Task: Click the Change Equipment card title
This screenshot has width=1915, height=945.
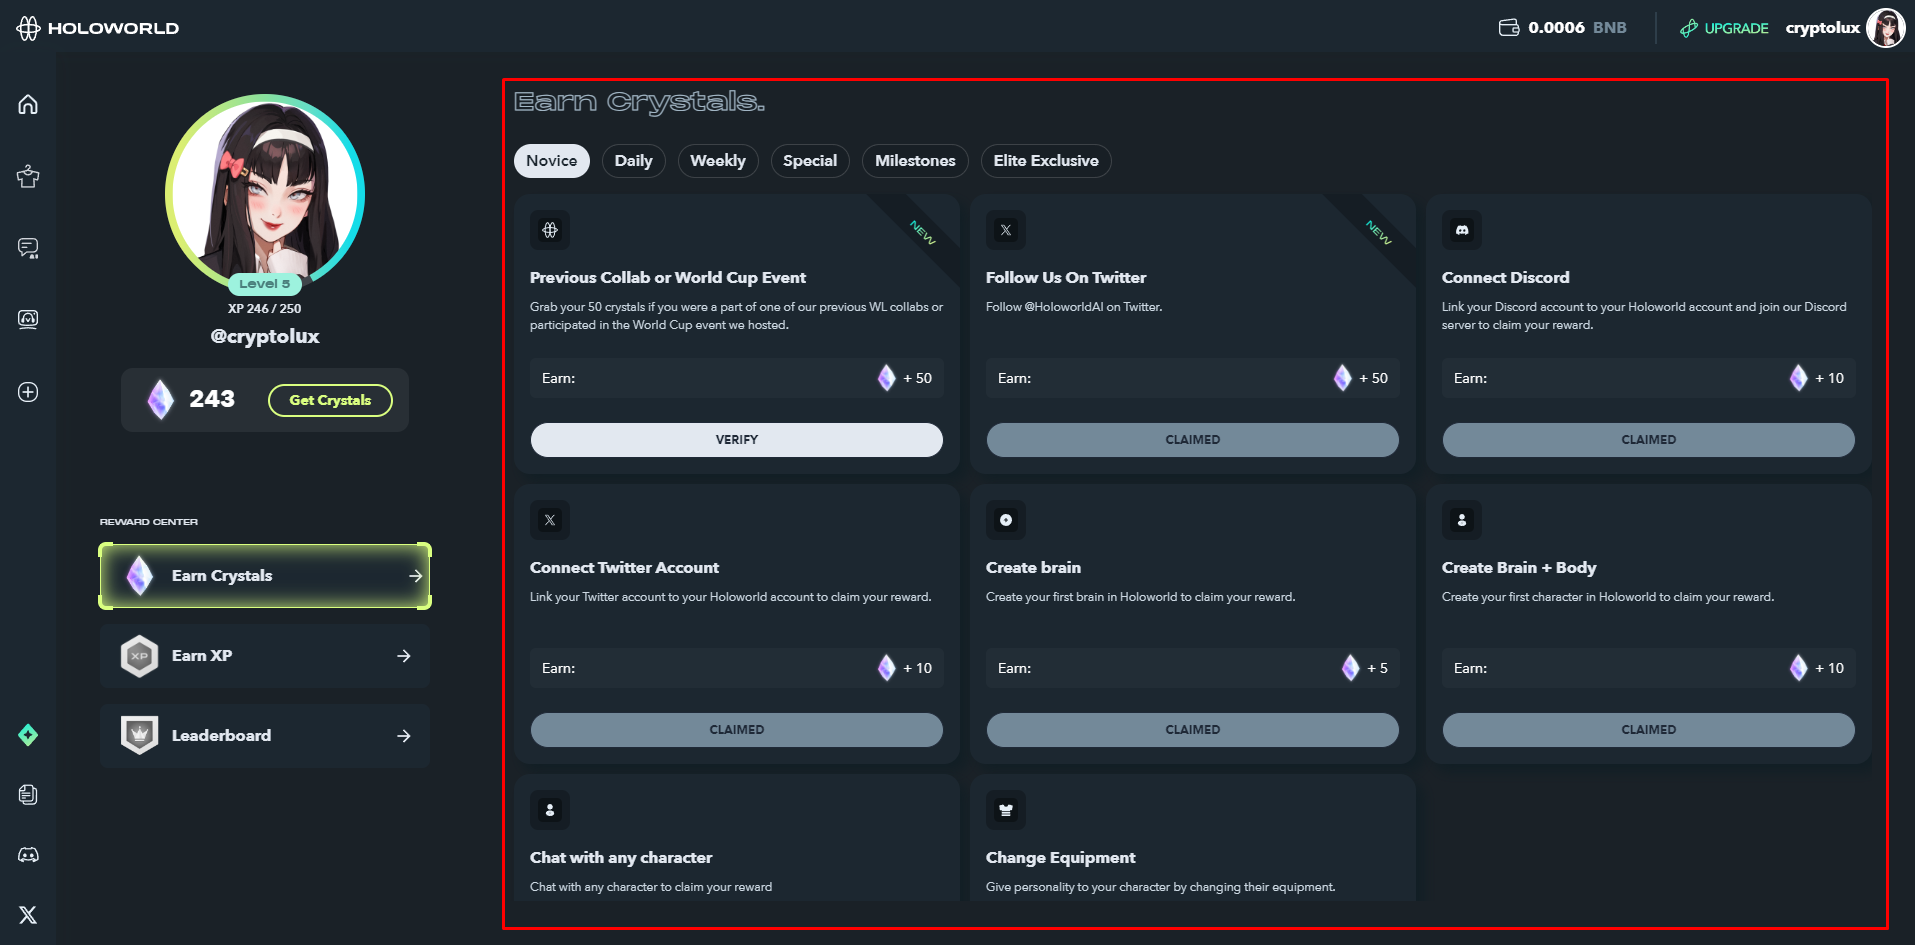Action: click(1061, 858)
